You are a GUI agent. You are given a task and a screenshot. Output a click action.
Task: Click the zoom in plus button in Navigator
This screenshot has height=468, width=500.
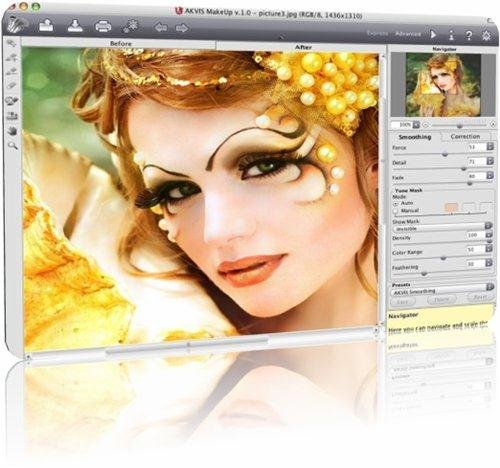coord(493,124)
